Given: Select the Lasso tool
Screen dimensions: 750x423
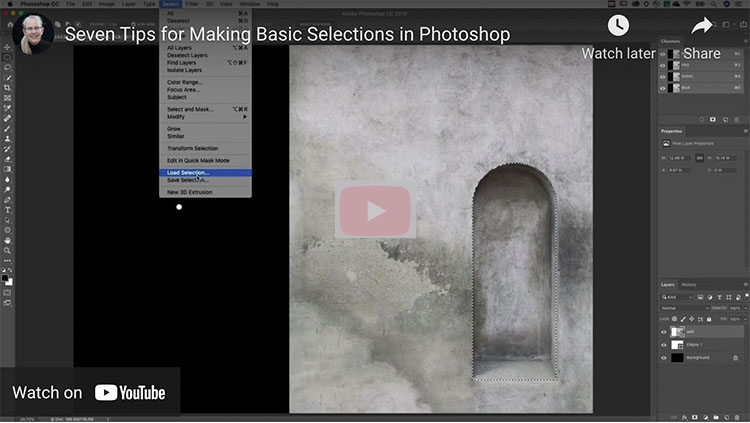Looking at the screenshot, I should [7, 67].
